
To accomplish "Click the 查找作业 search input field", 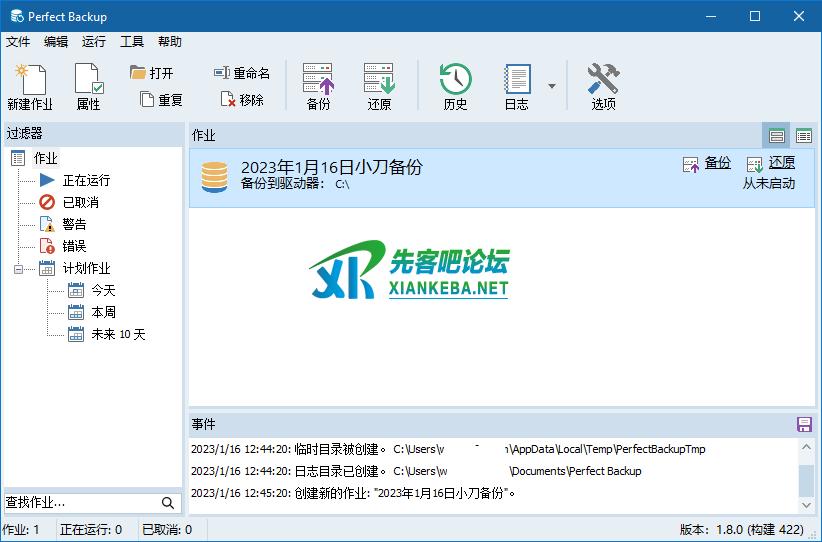I will (x=80, y=502).
